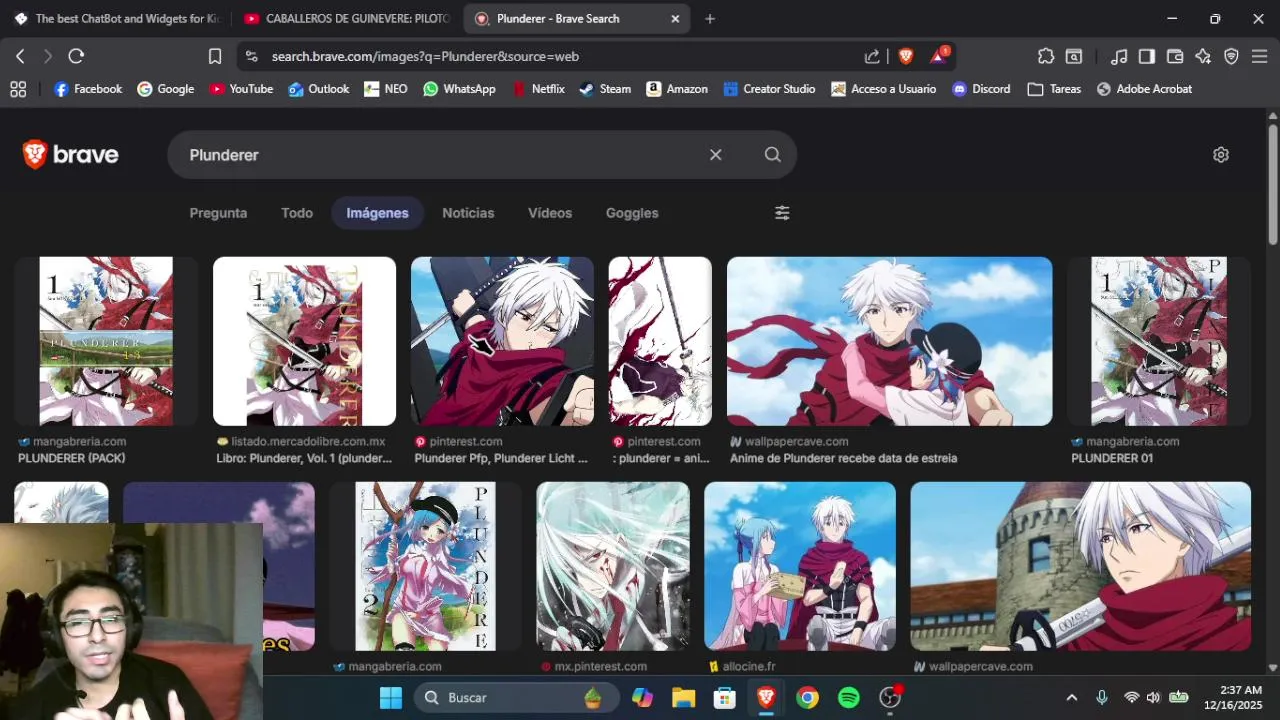1280x720 pixels.
Task: Submit search with the magnifier icon
Action: click(x=772, y=155)
